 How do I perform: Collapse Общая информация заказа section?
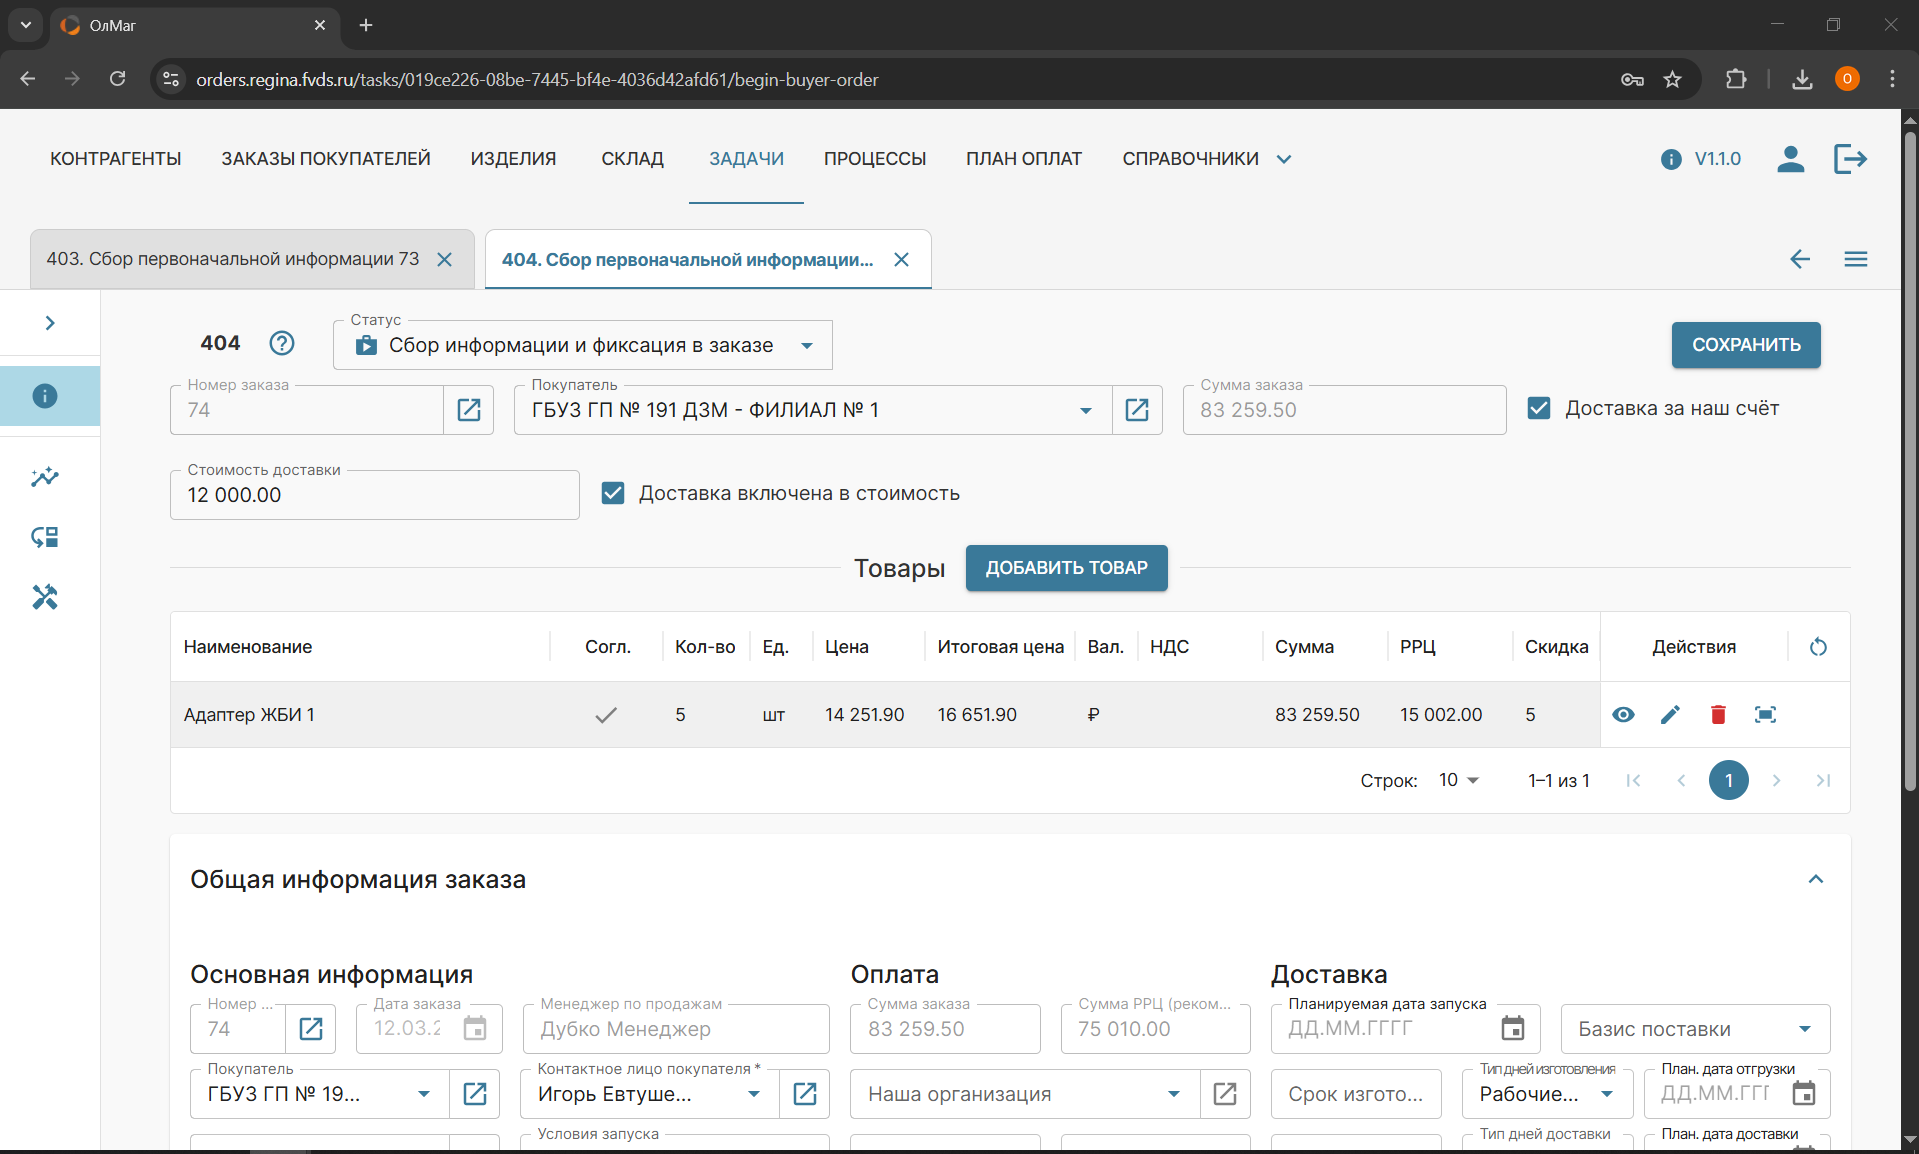(1816, 879)
